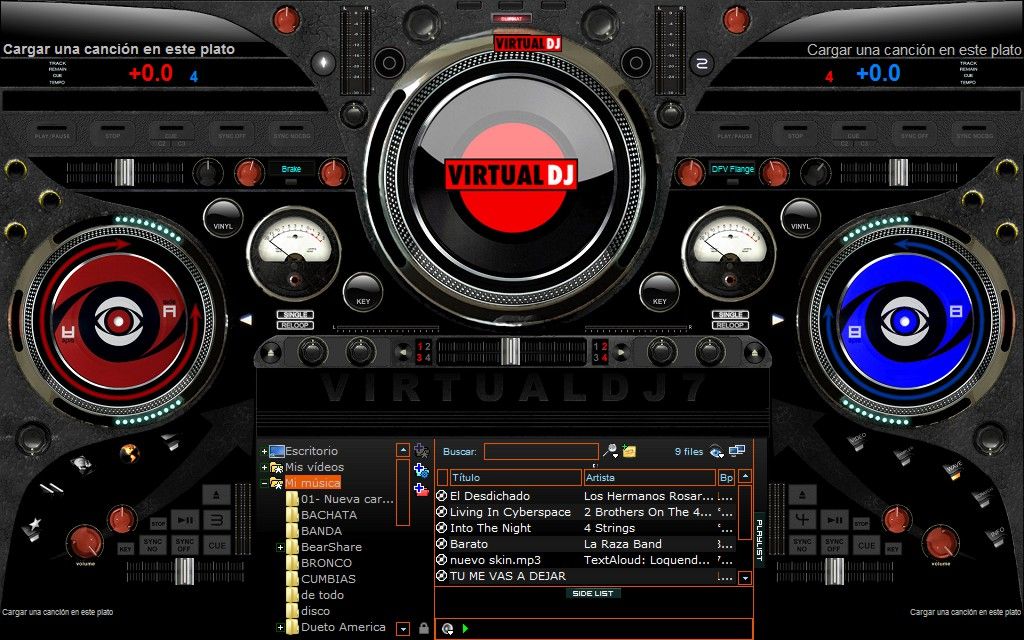Enable left SINGLE loop mode
Viewport: 1024px width, 640px height.
tap(295, 315)
